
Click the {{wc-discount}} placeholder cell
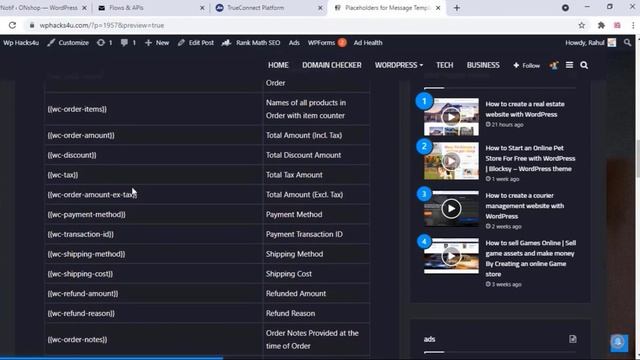coord(153,155)
